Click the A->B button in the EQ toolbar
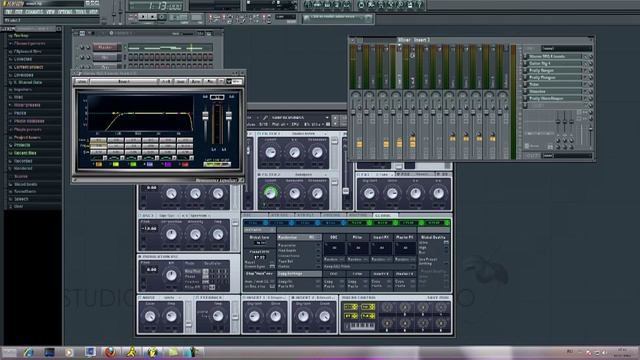Screen dimensions: 640x360 click(166, 82)
